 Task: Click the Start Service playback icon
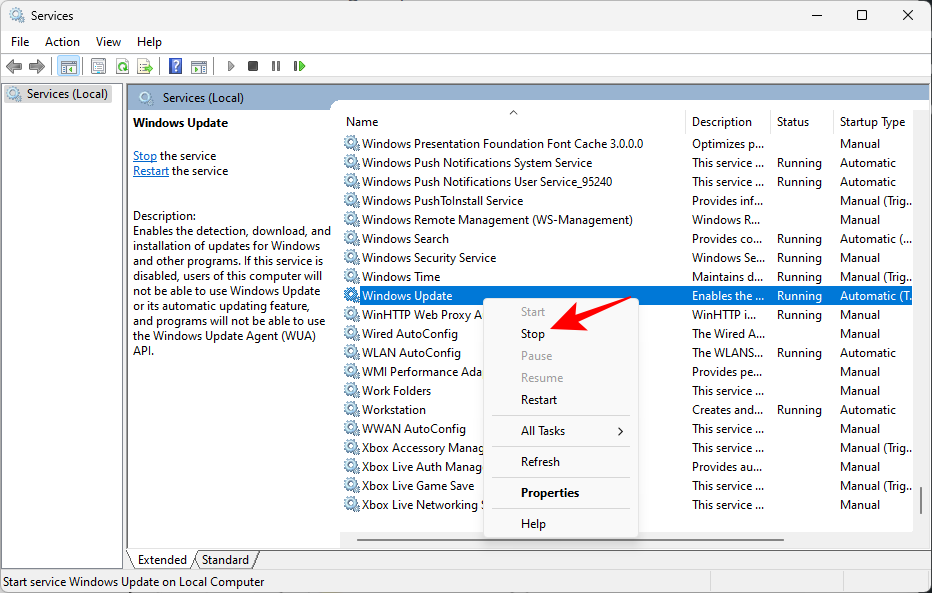(230, 66)
